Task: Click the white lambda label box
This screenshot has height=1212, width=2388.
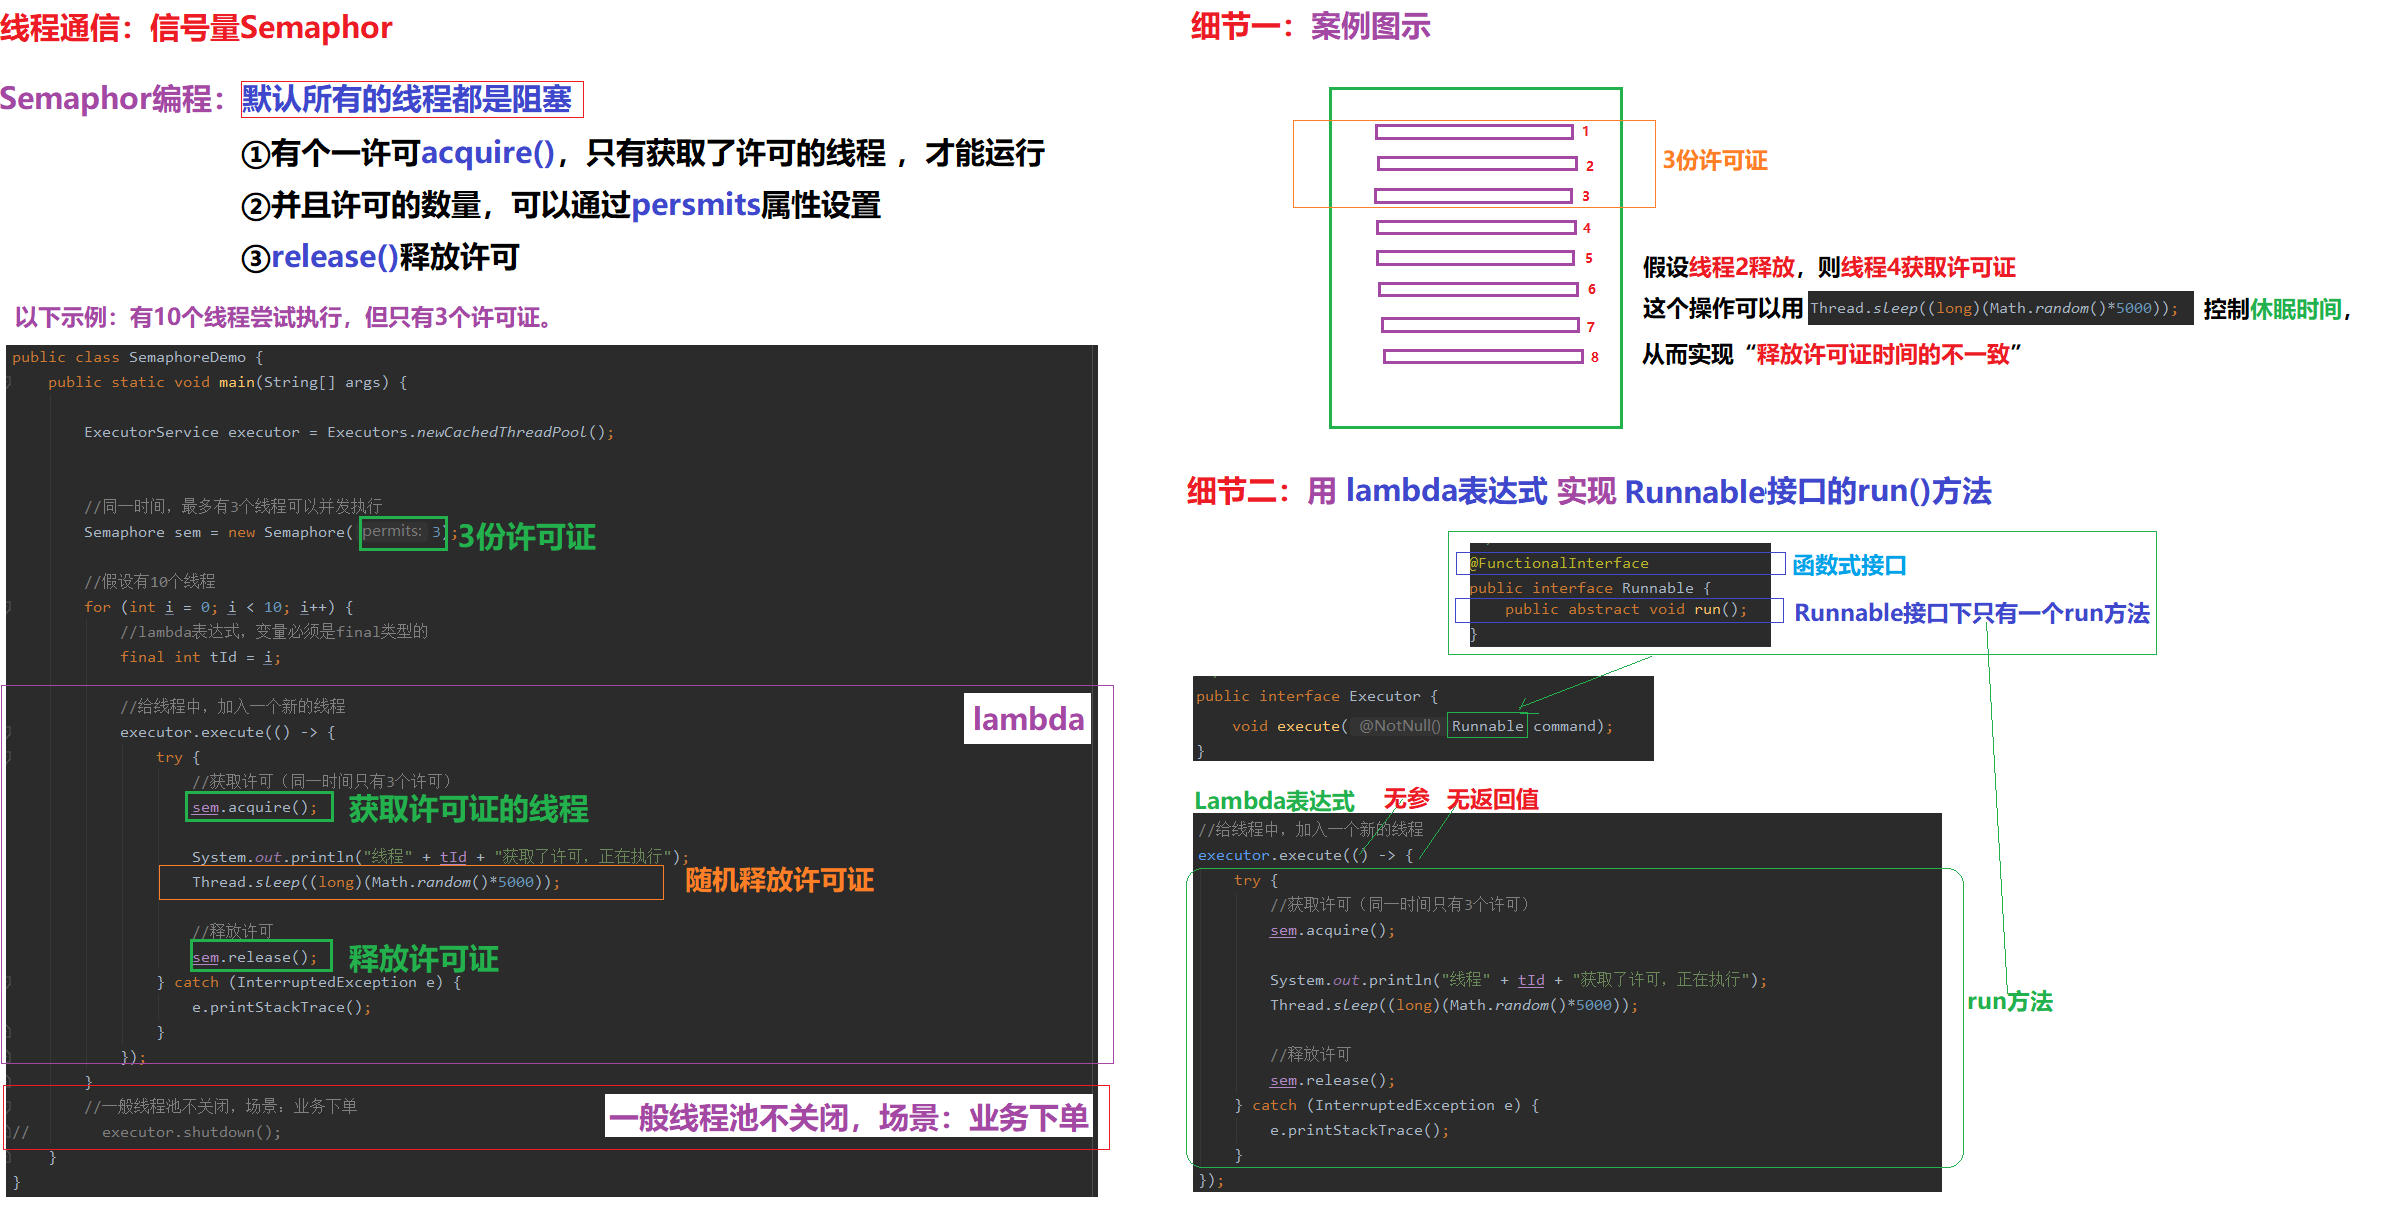Action: pyautogui.click(x=1027, y=719)
